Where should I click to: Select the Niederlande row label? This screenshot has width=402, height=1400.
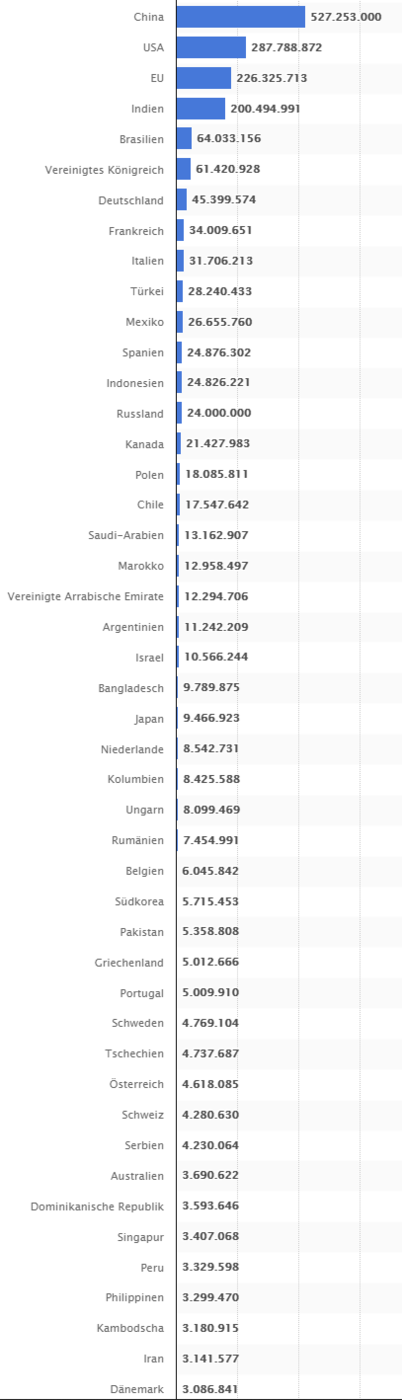(x=132, y=749)
